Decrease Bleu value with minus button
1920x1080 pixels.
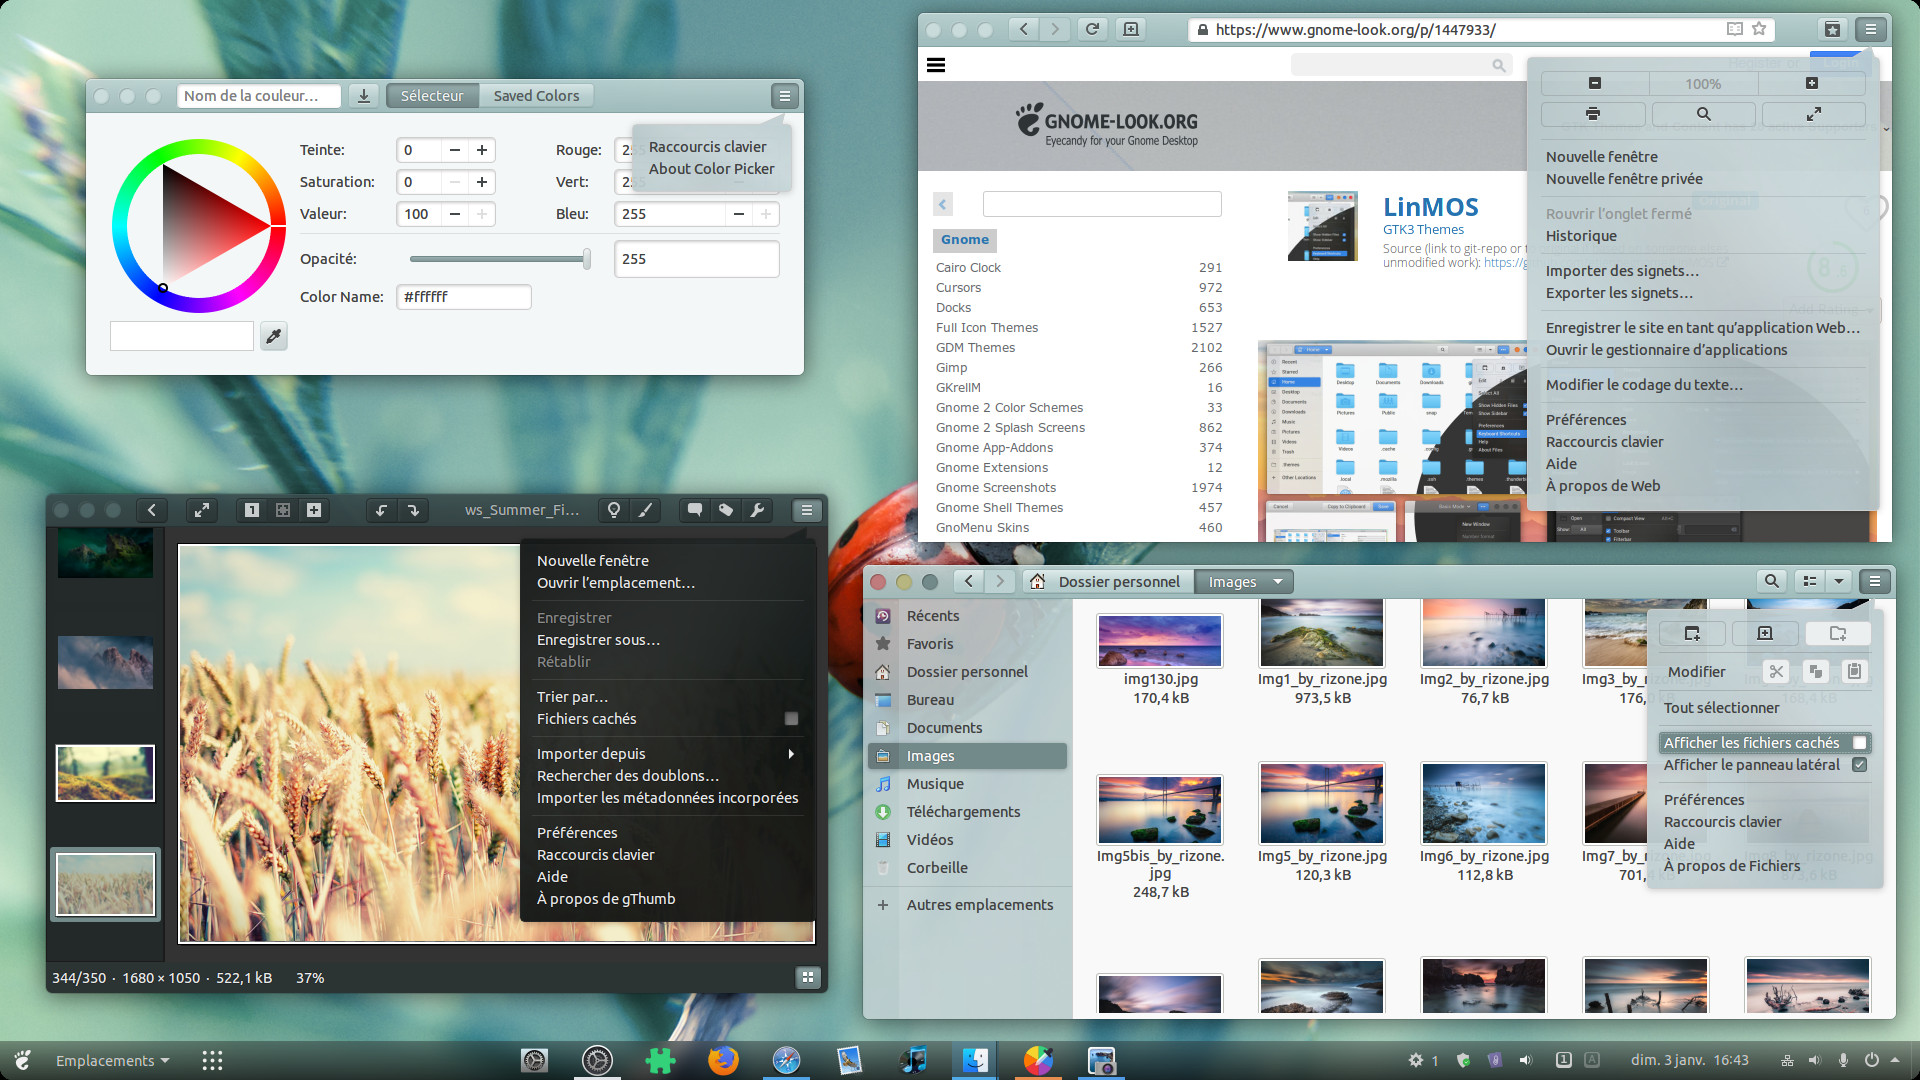tap(738, 214)
